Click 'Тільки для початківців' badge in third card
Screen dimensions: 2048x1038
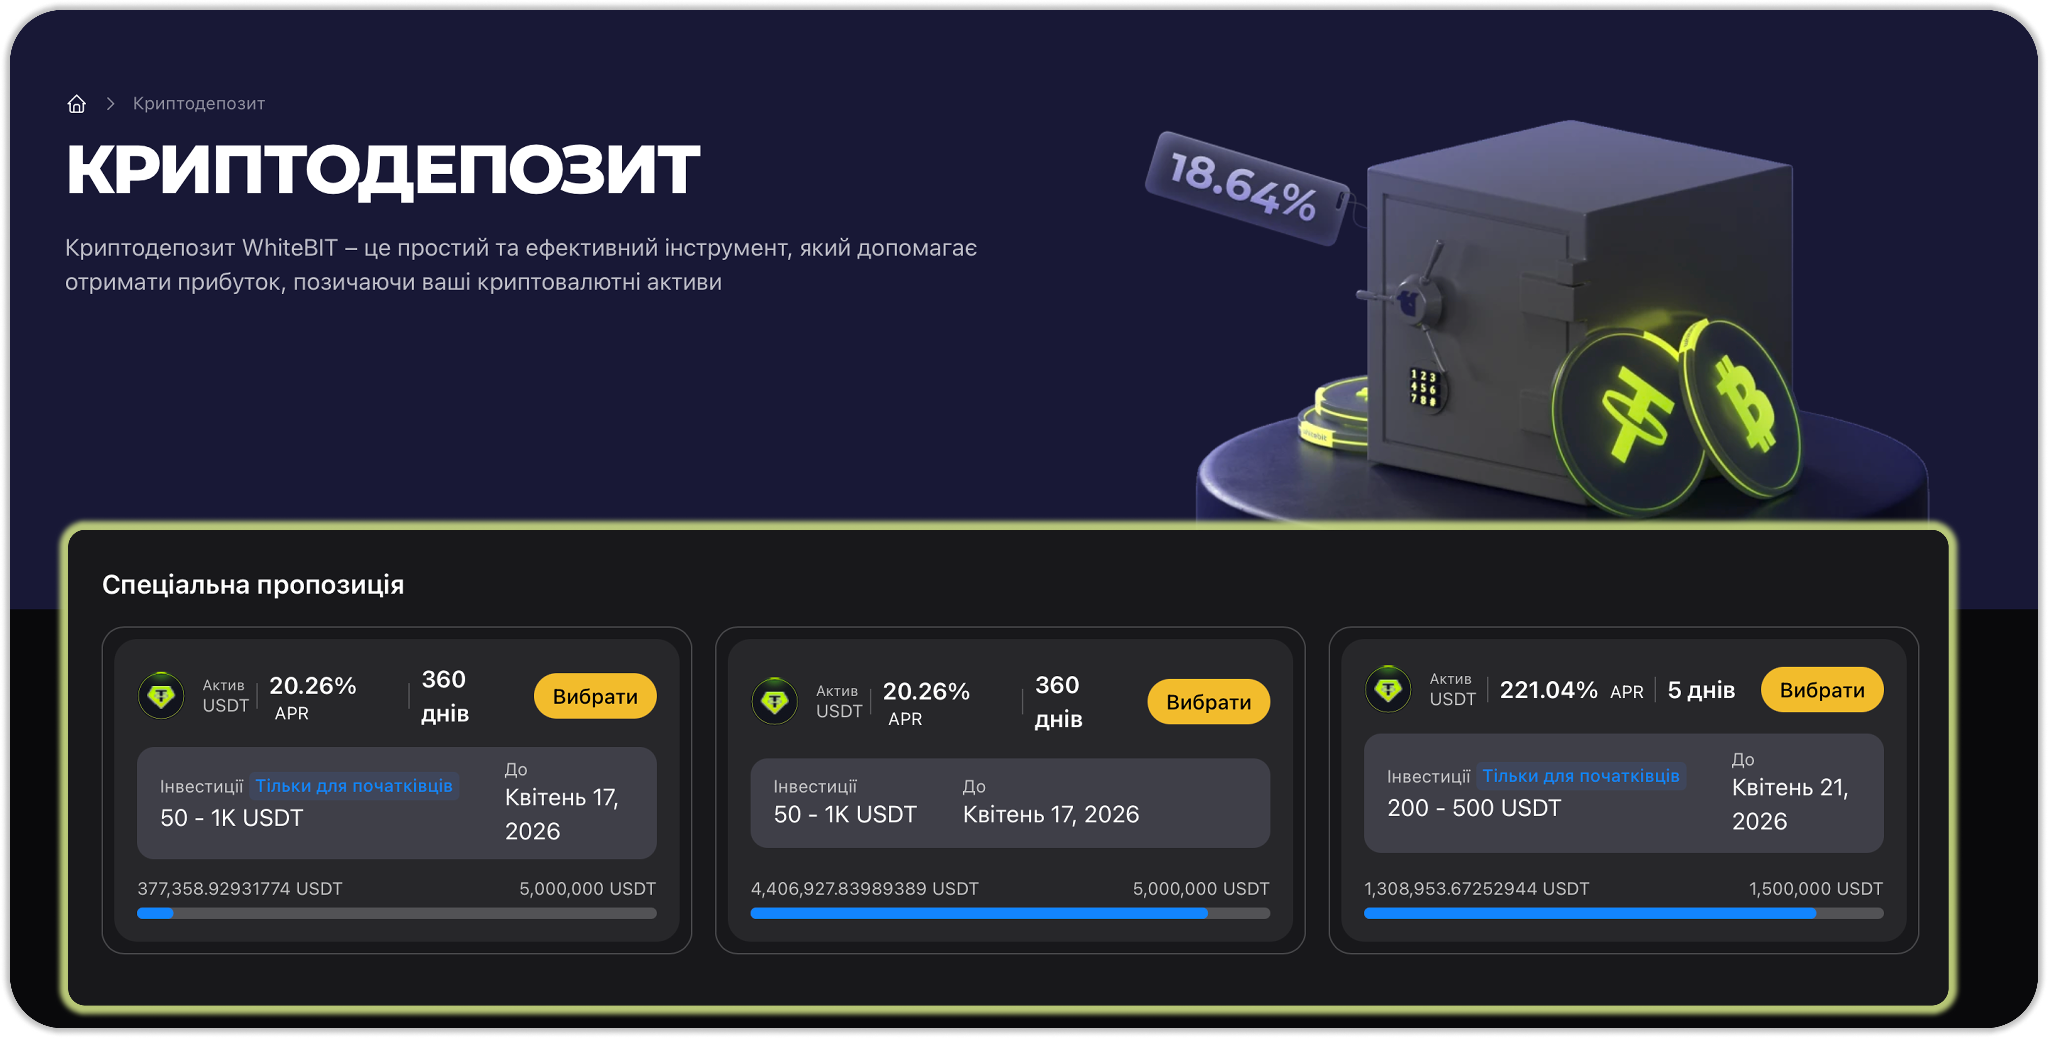(x=1581, y=776)
